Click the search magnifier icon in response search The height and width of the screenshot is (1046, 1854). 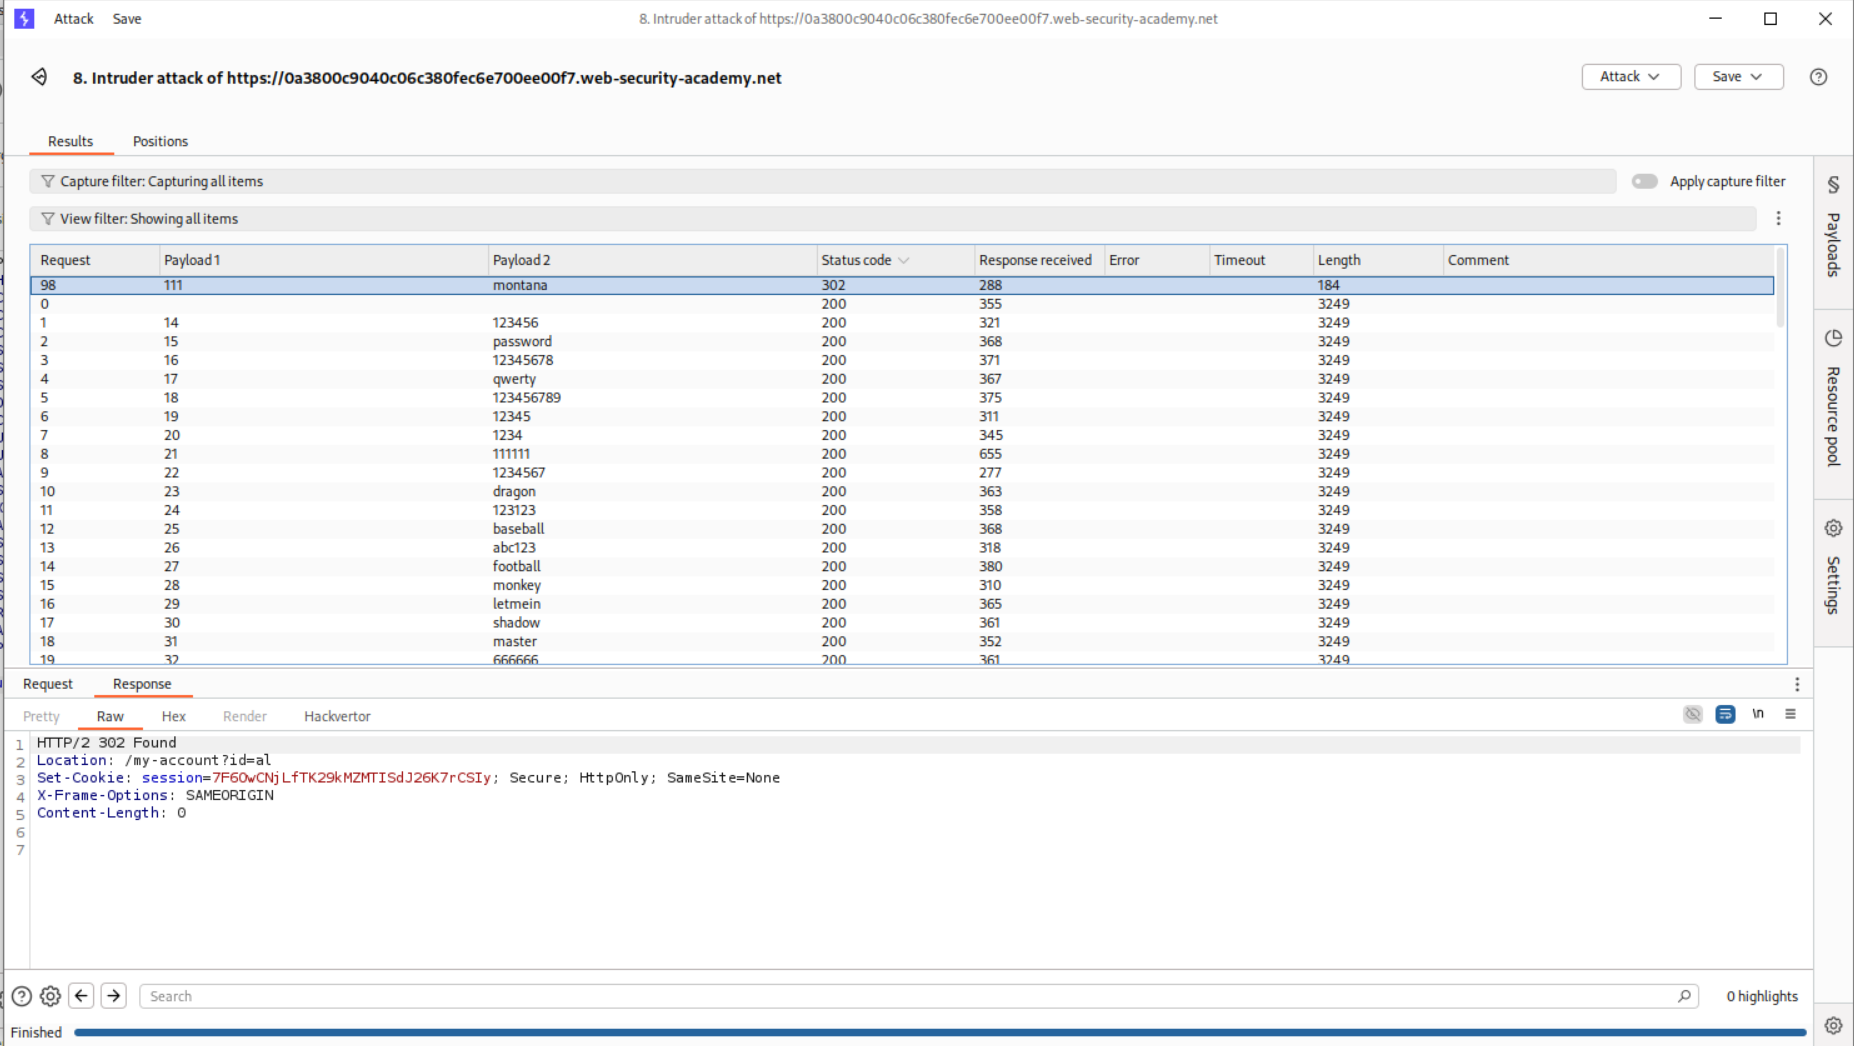tap(1684, 996)
